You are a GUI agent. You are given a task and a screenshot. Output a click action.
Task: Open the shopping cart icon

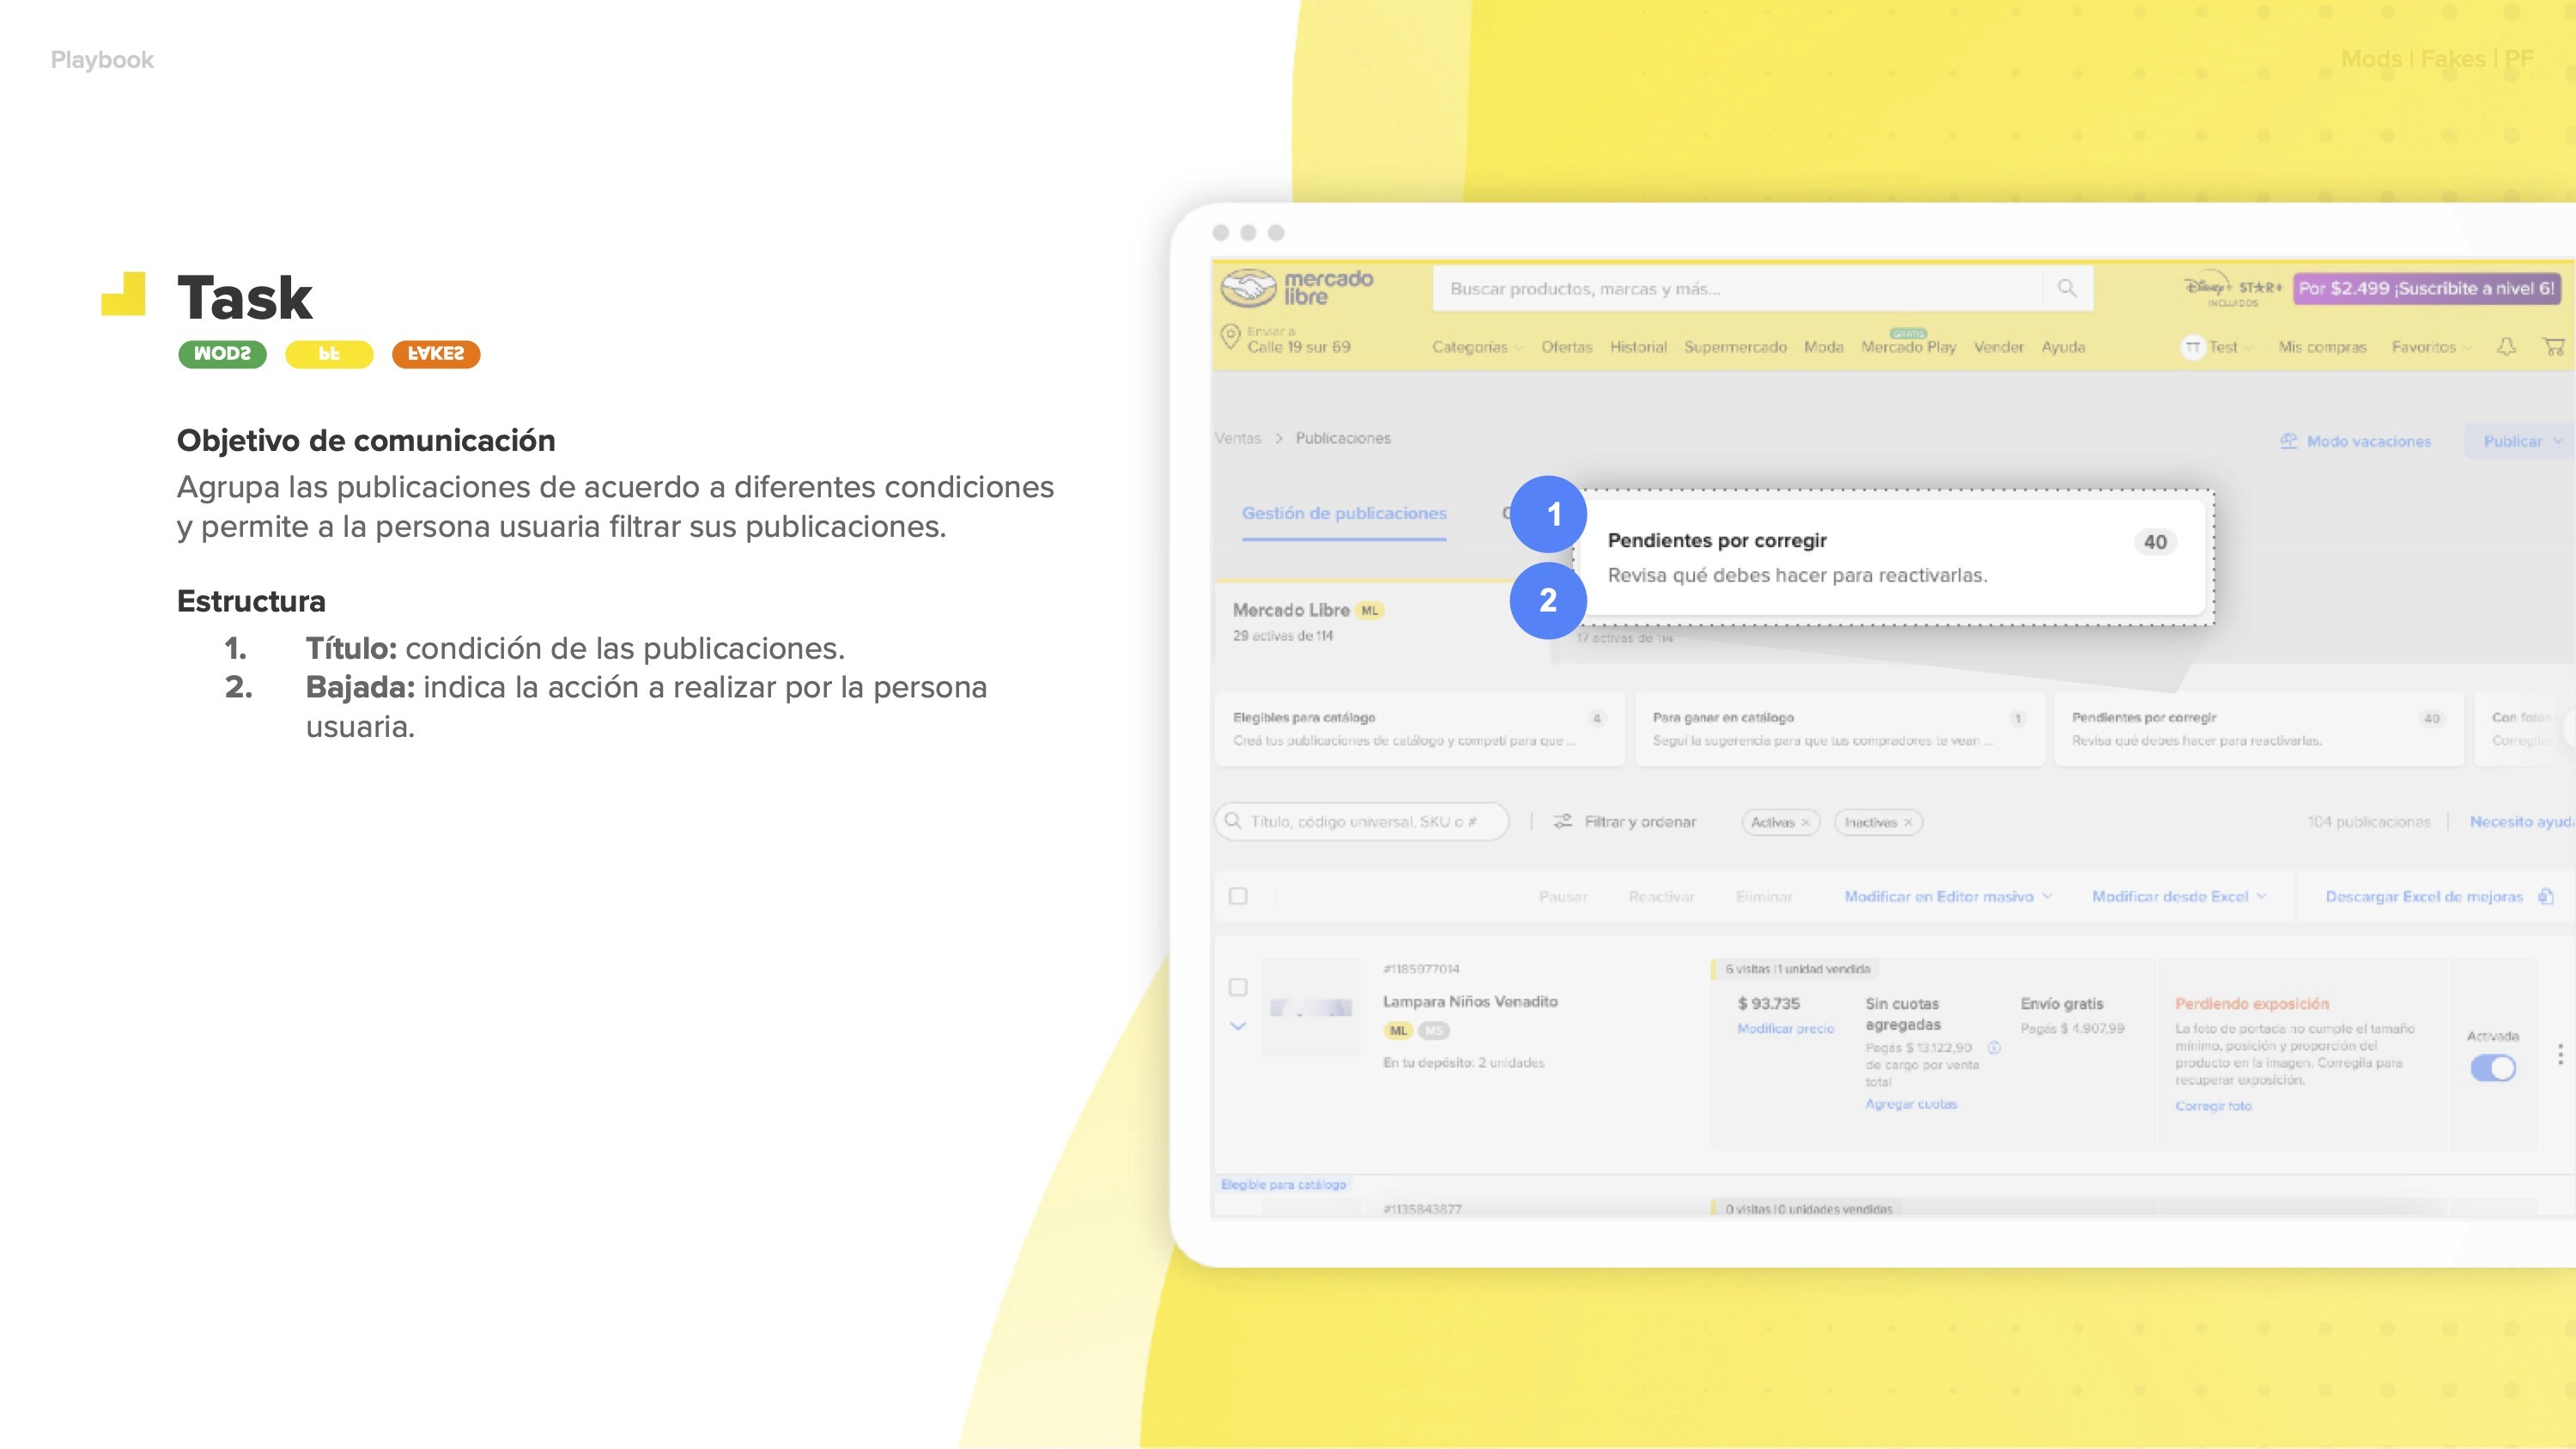pos(2553,346)
